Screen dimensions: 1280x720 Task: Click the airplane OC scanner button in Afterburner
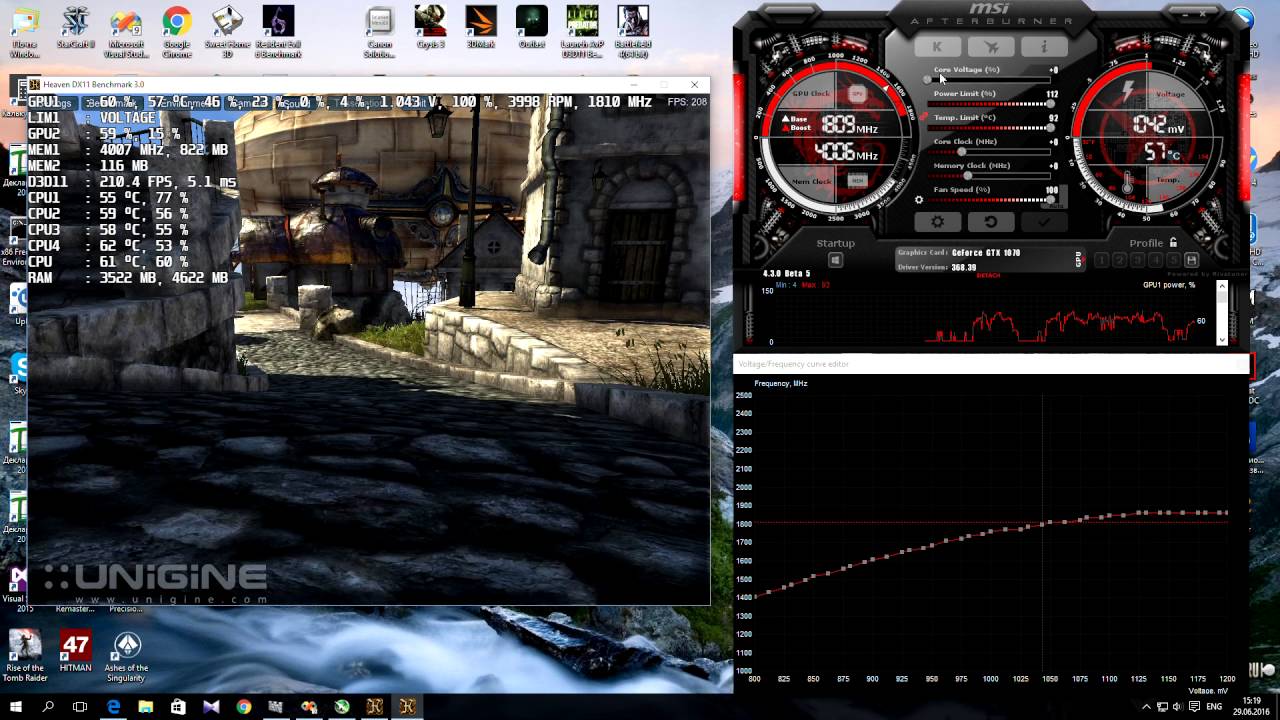pyautogui.click(x=991, y=47)
